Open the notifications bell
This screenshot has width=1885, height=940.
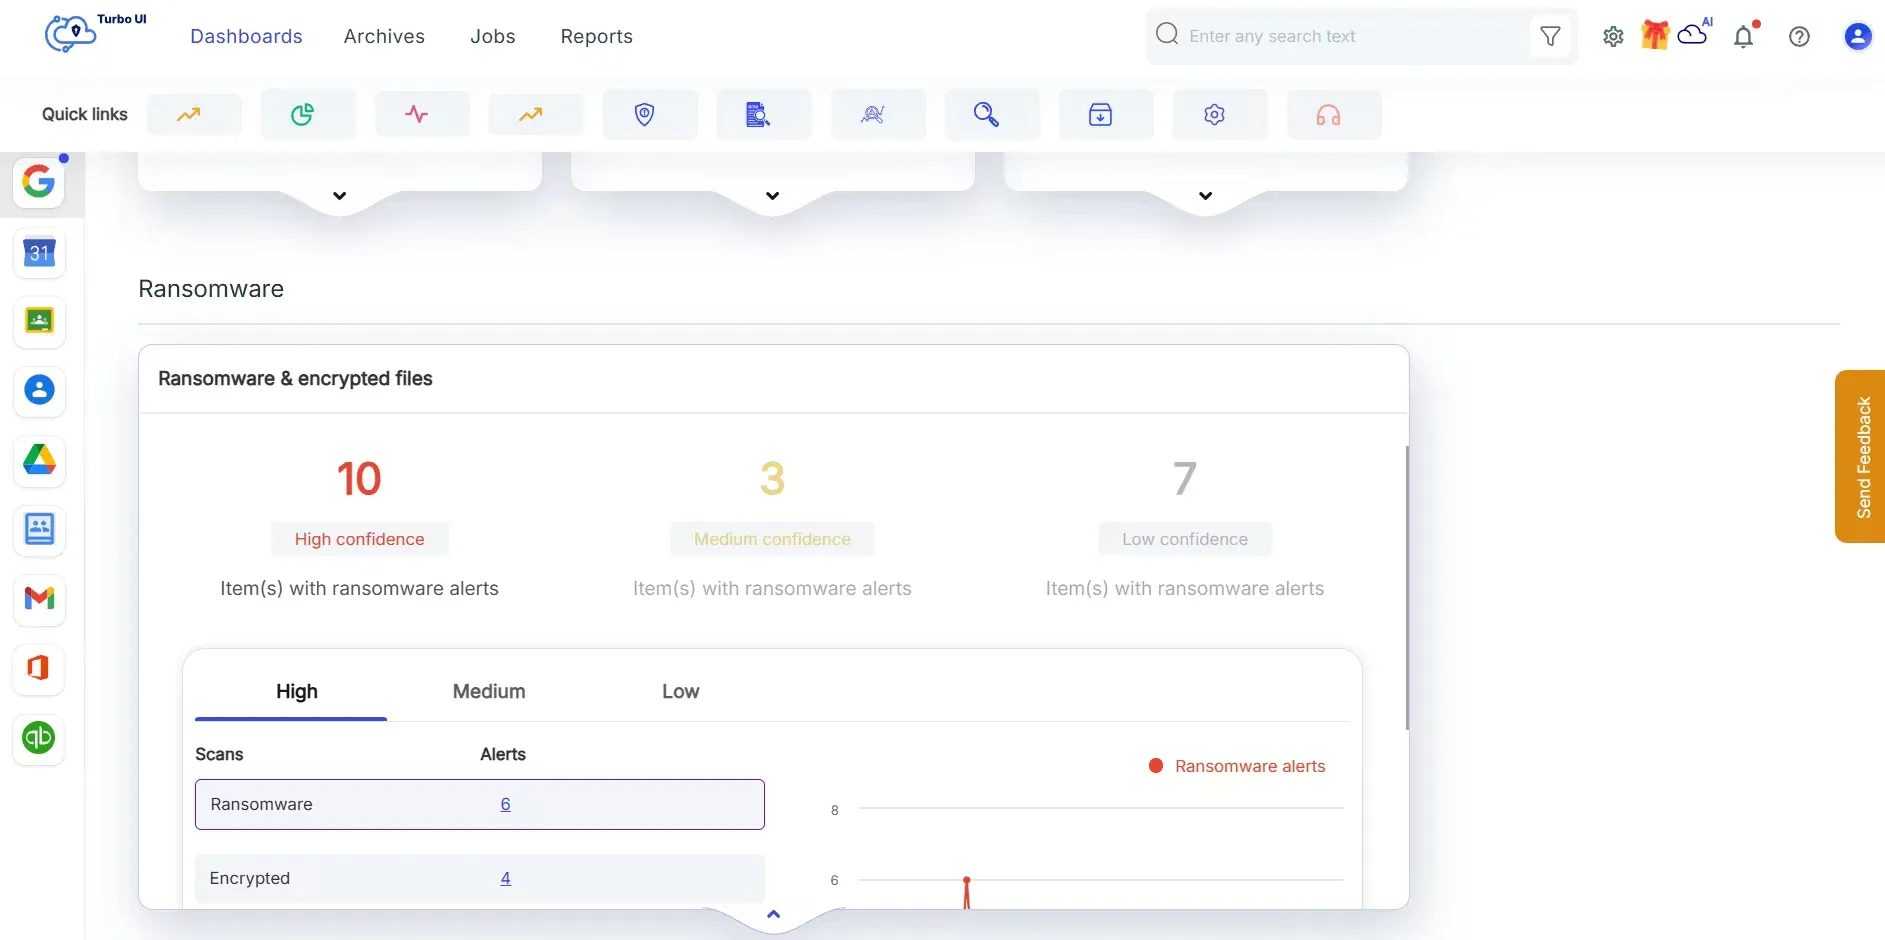pyautogui.click(x=1744, y=36)
